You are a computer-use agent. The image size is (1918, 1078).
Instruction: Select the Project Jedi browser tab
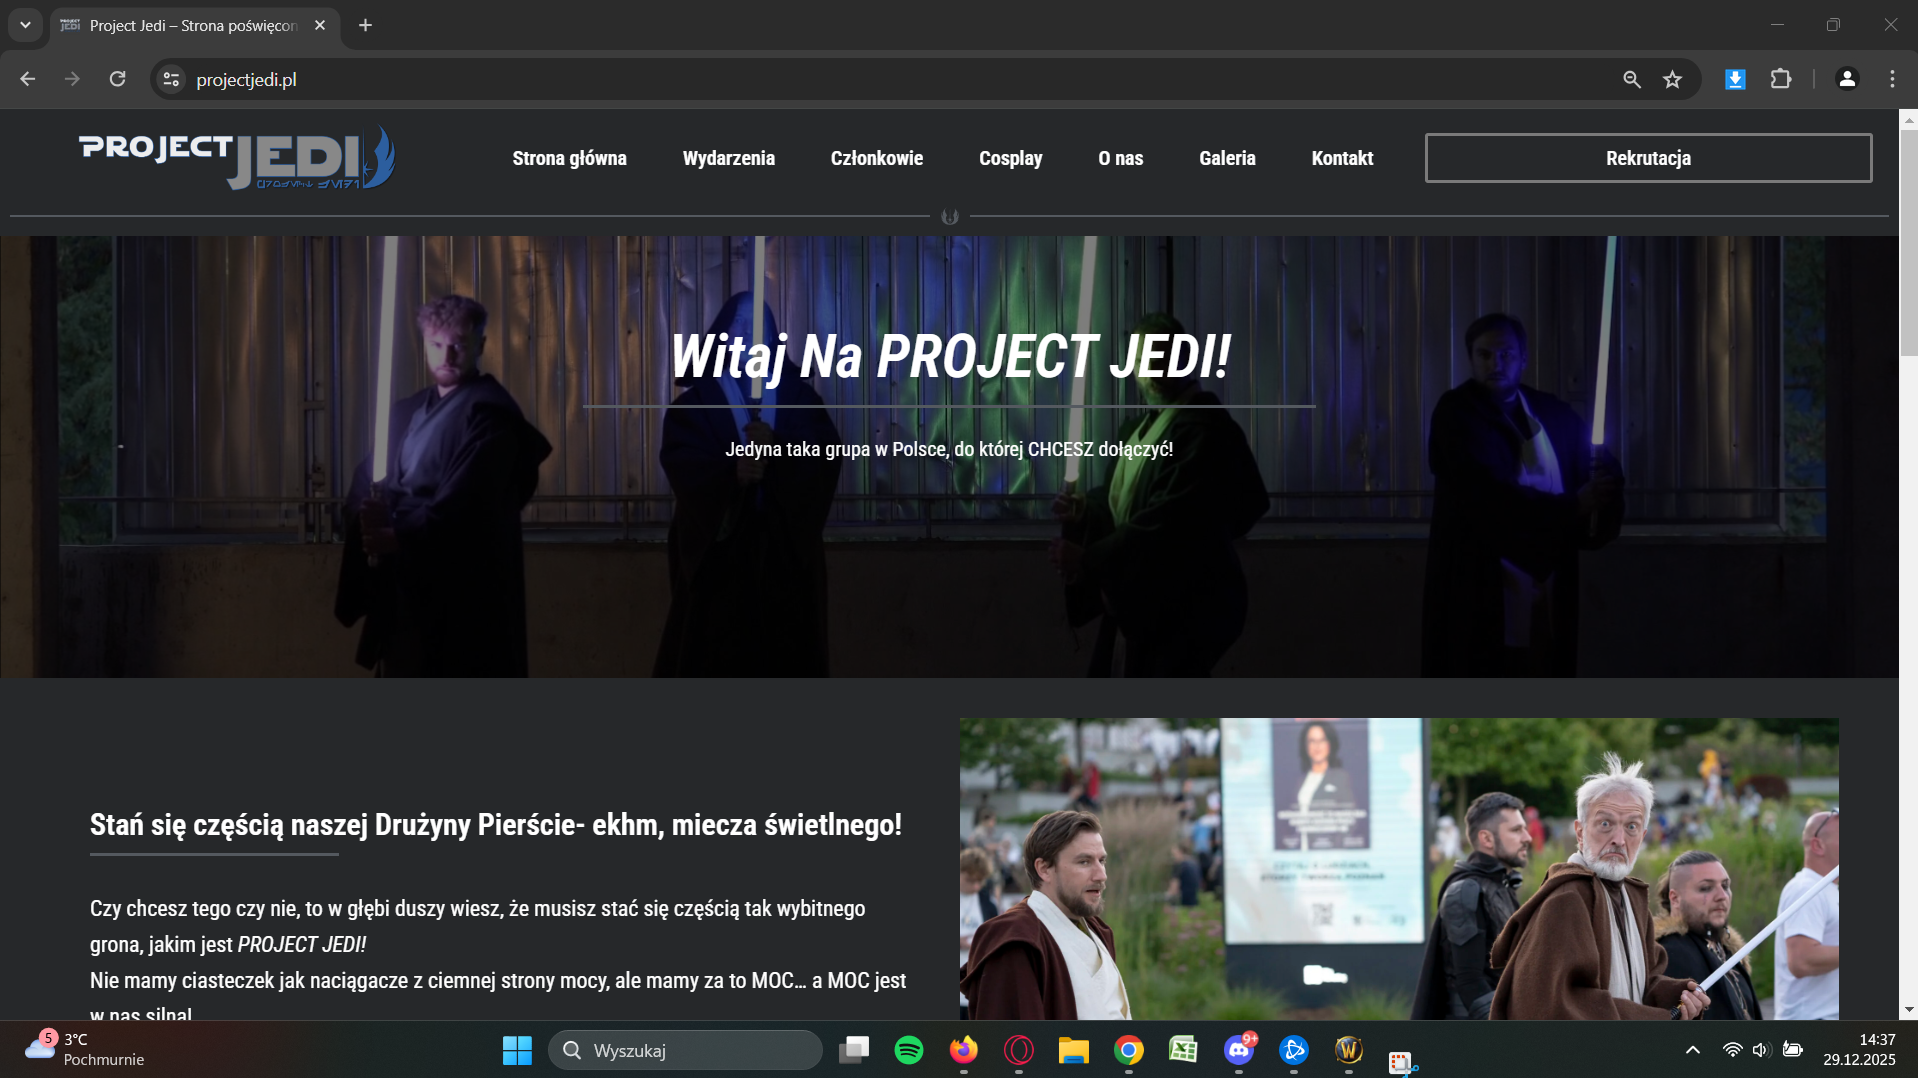(x=195, y=25)
